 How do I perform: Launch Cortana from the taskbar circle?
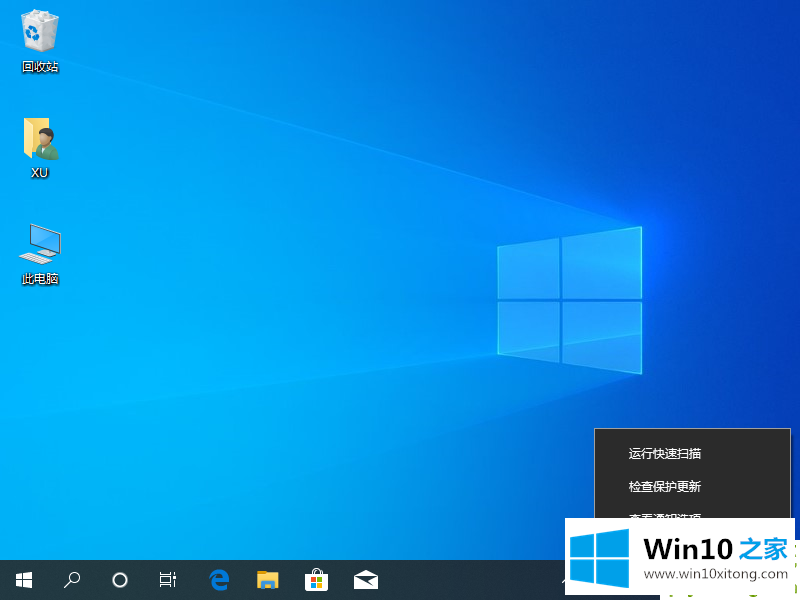120,580
